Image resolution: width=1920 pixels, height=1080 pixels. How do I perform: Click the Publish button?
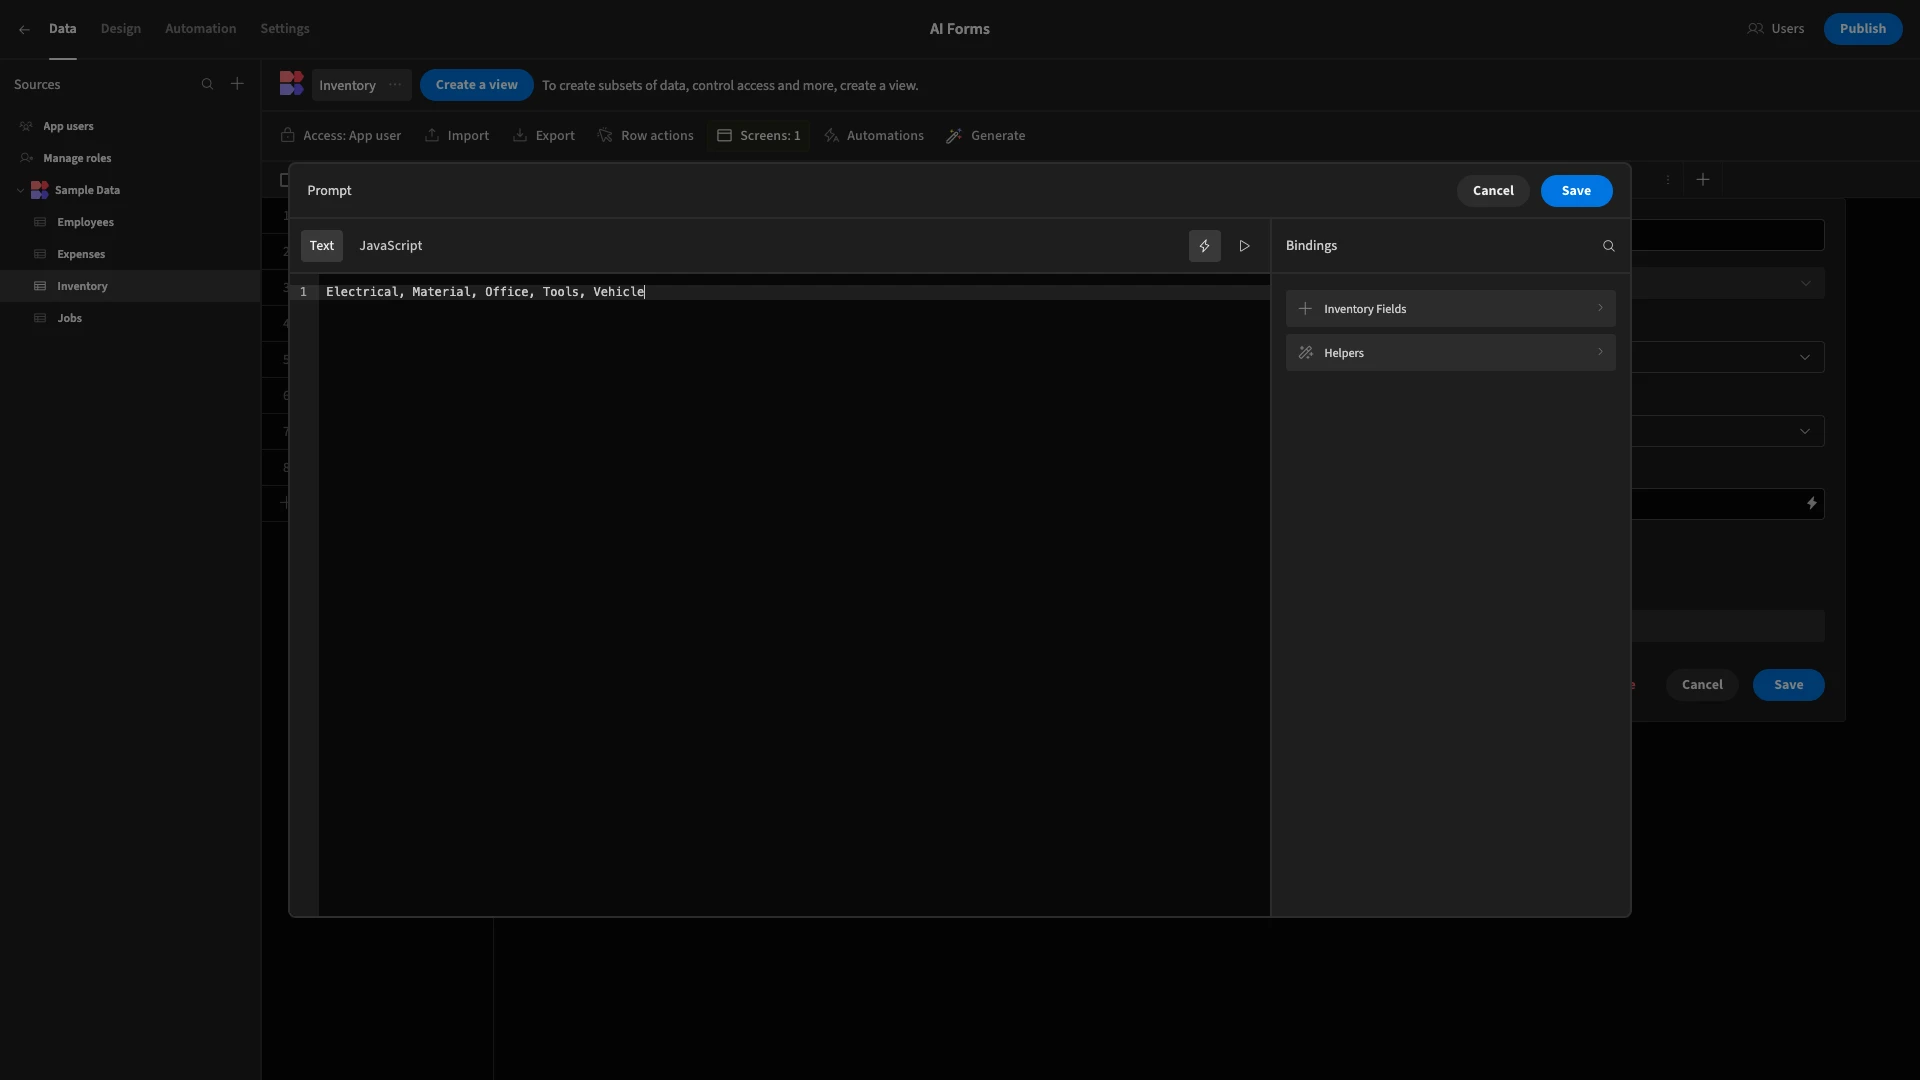coord(1863,29)
